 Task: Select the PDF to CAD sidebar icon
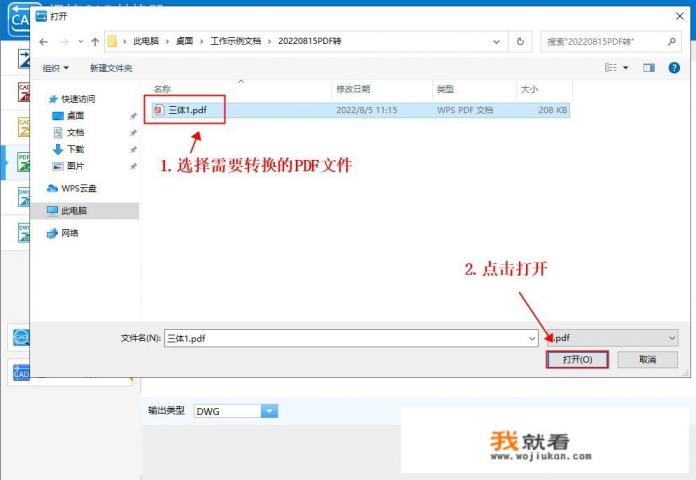(x=24, y=162)
